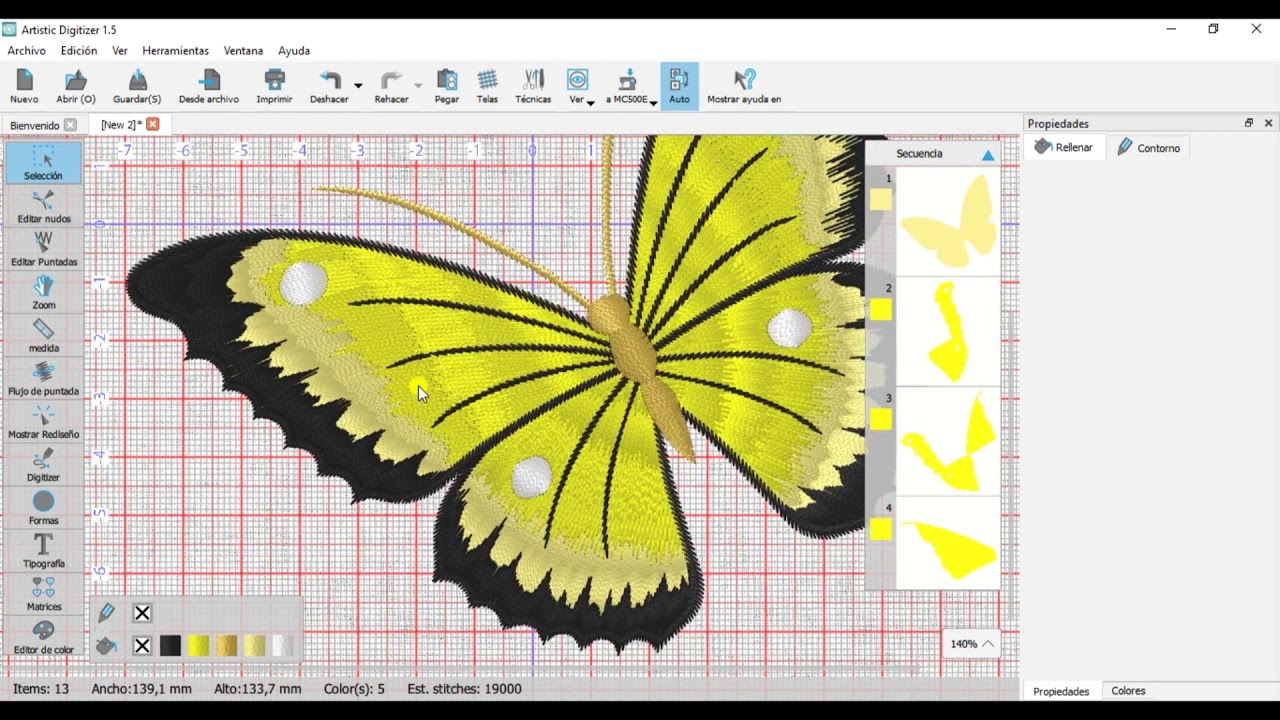Pick the Flujo de puntada tool
1280x720 pixels.
(x=43, y=379)
